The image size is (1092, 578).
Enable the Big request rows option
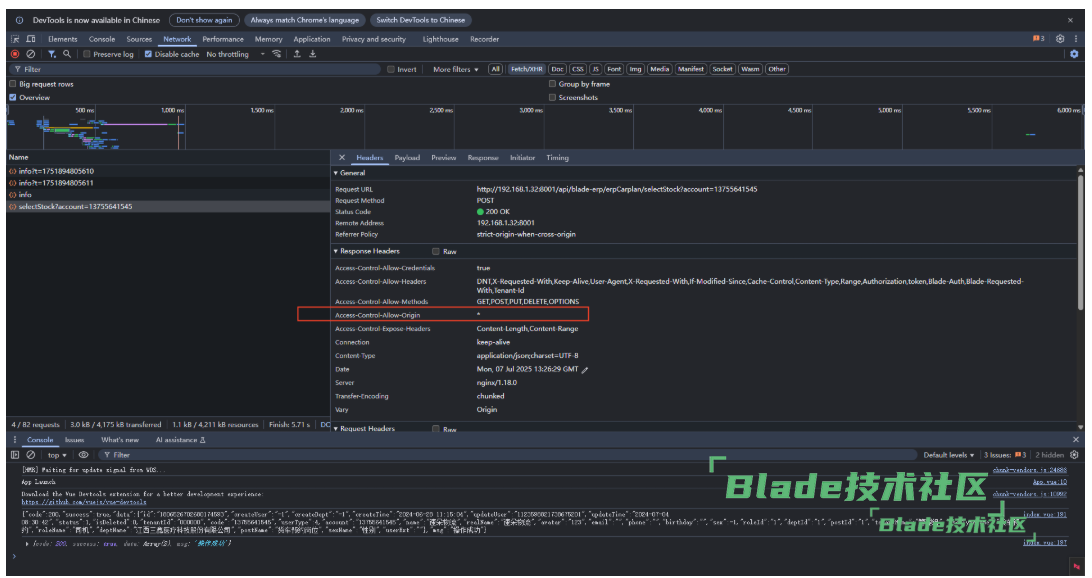point(13,84)
